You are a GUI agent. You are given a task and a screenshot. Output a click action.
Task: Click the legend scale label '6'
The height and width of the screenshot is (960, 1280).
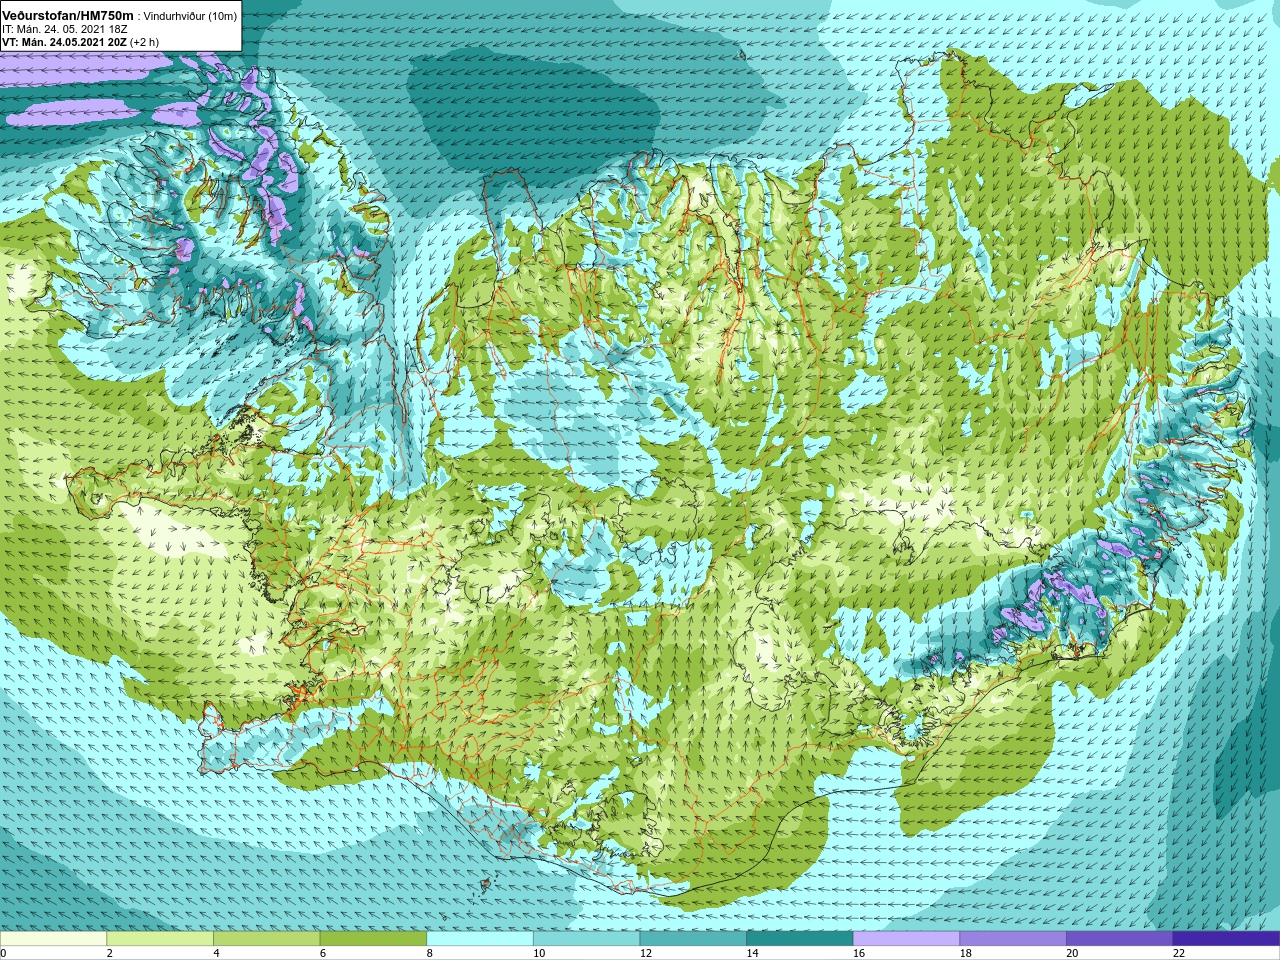pyautogui.click(x=322, y=953)
